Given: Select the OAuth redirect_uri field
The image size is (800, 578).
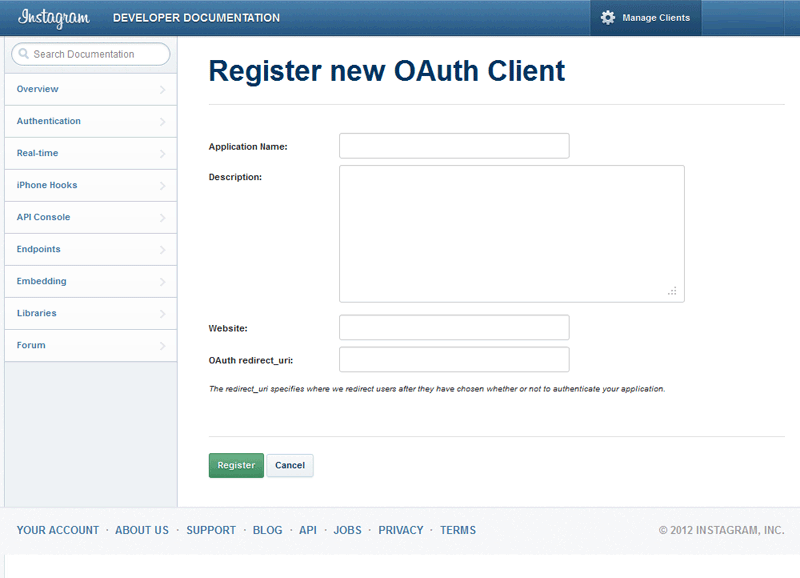Looking at the screenshot, I should tap(454, 359).
